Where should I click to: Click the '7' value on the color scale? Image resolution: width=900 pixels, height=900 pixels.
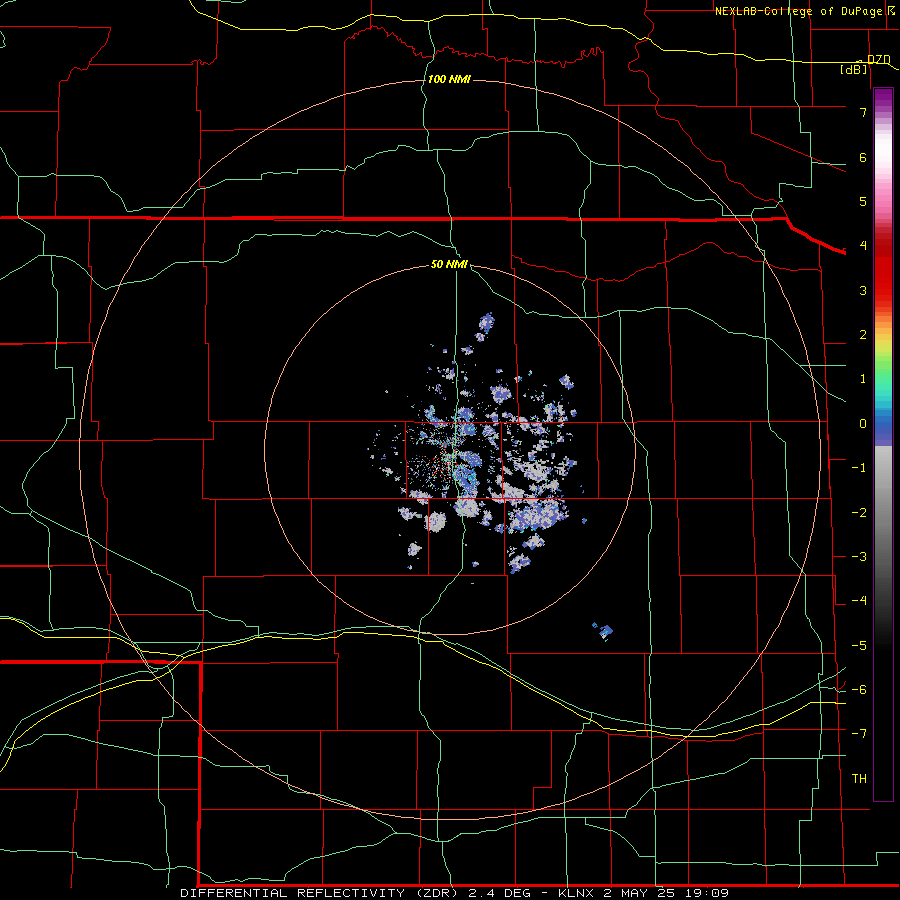[x=863, y=112]
